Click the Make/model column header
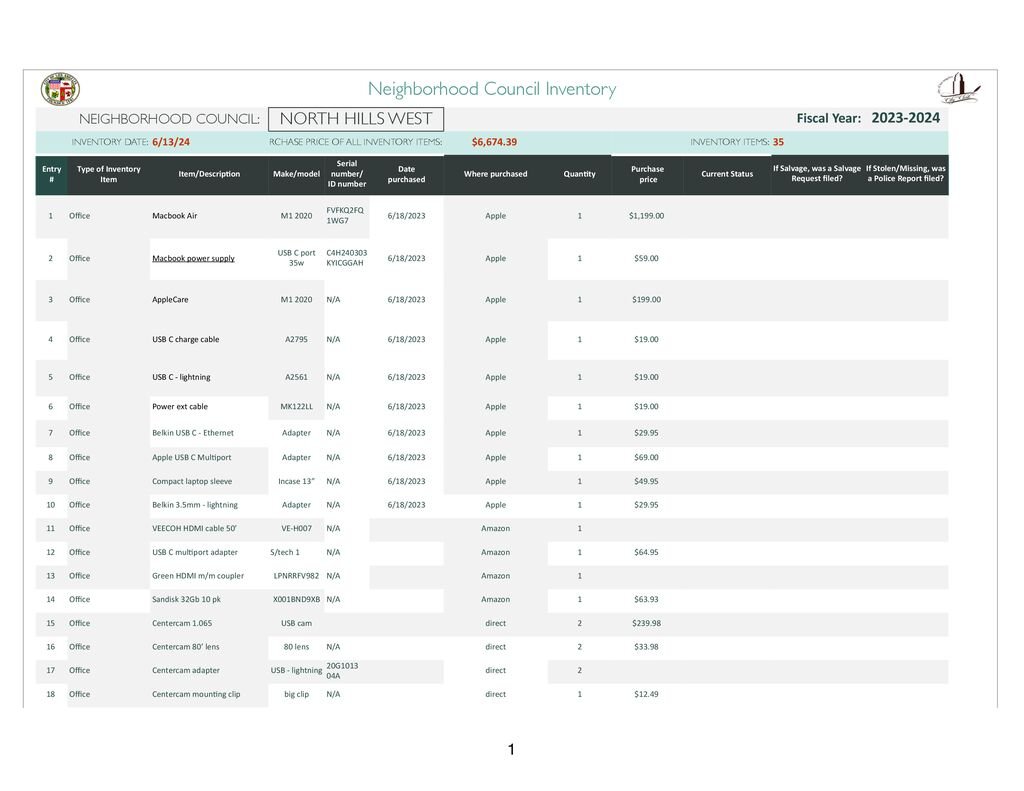This screenshot has width=1024, height=791. (296, 174)
